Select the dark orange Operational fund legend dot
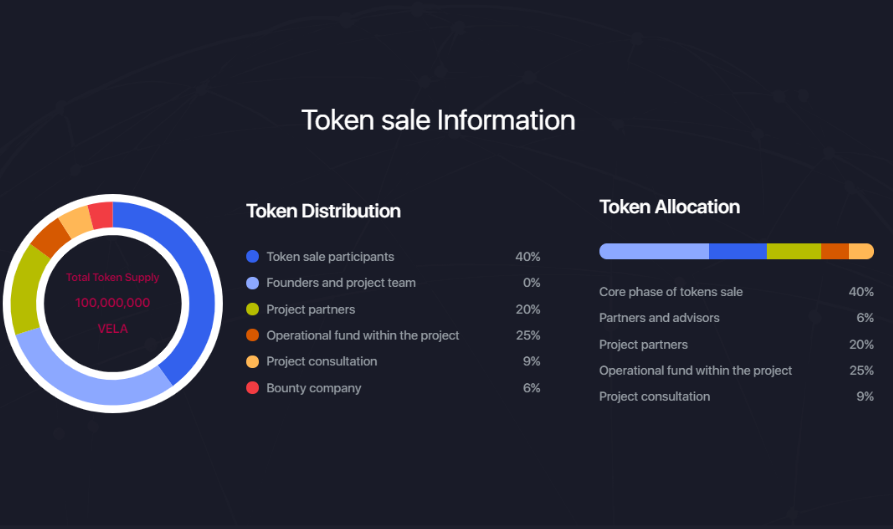893x529 pixels. tap(252, 335)
